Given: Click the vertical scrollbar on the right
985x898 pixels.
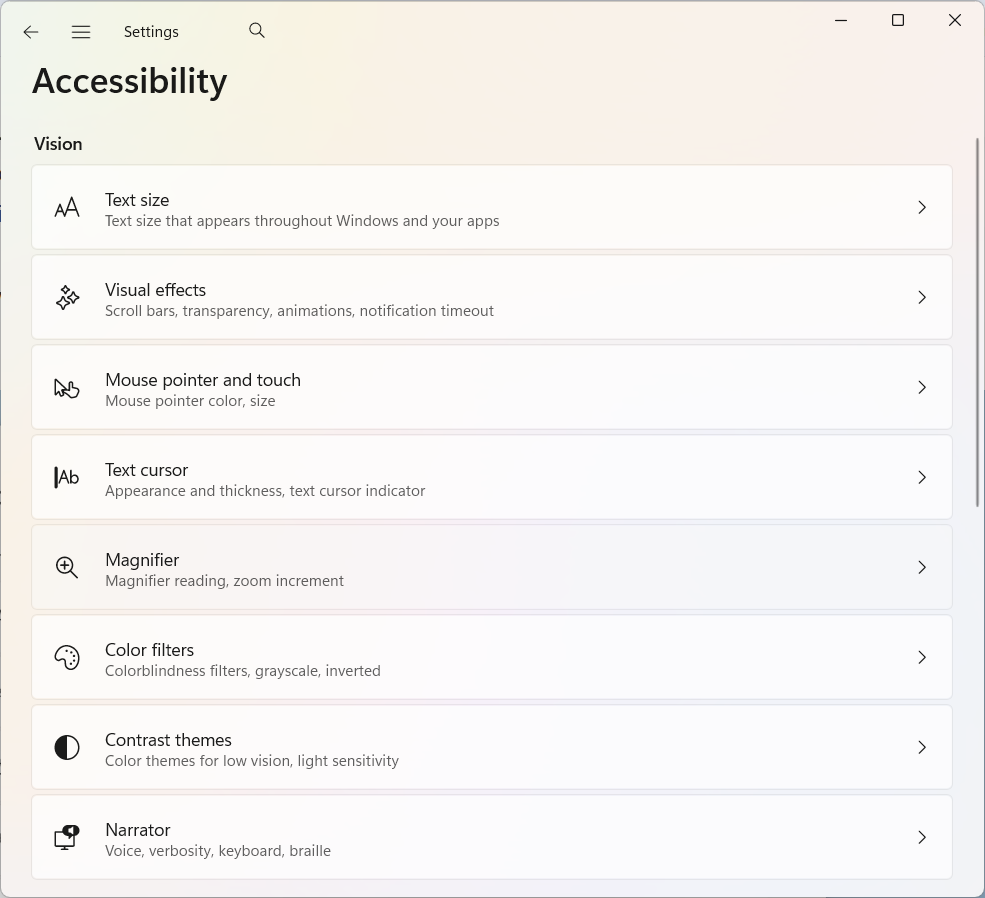Looking at the screenshot, I should tap(978, 322).
